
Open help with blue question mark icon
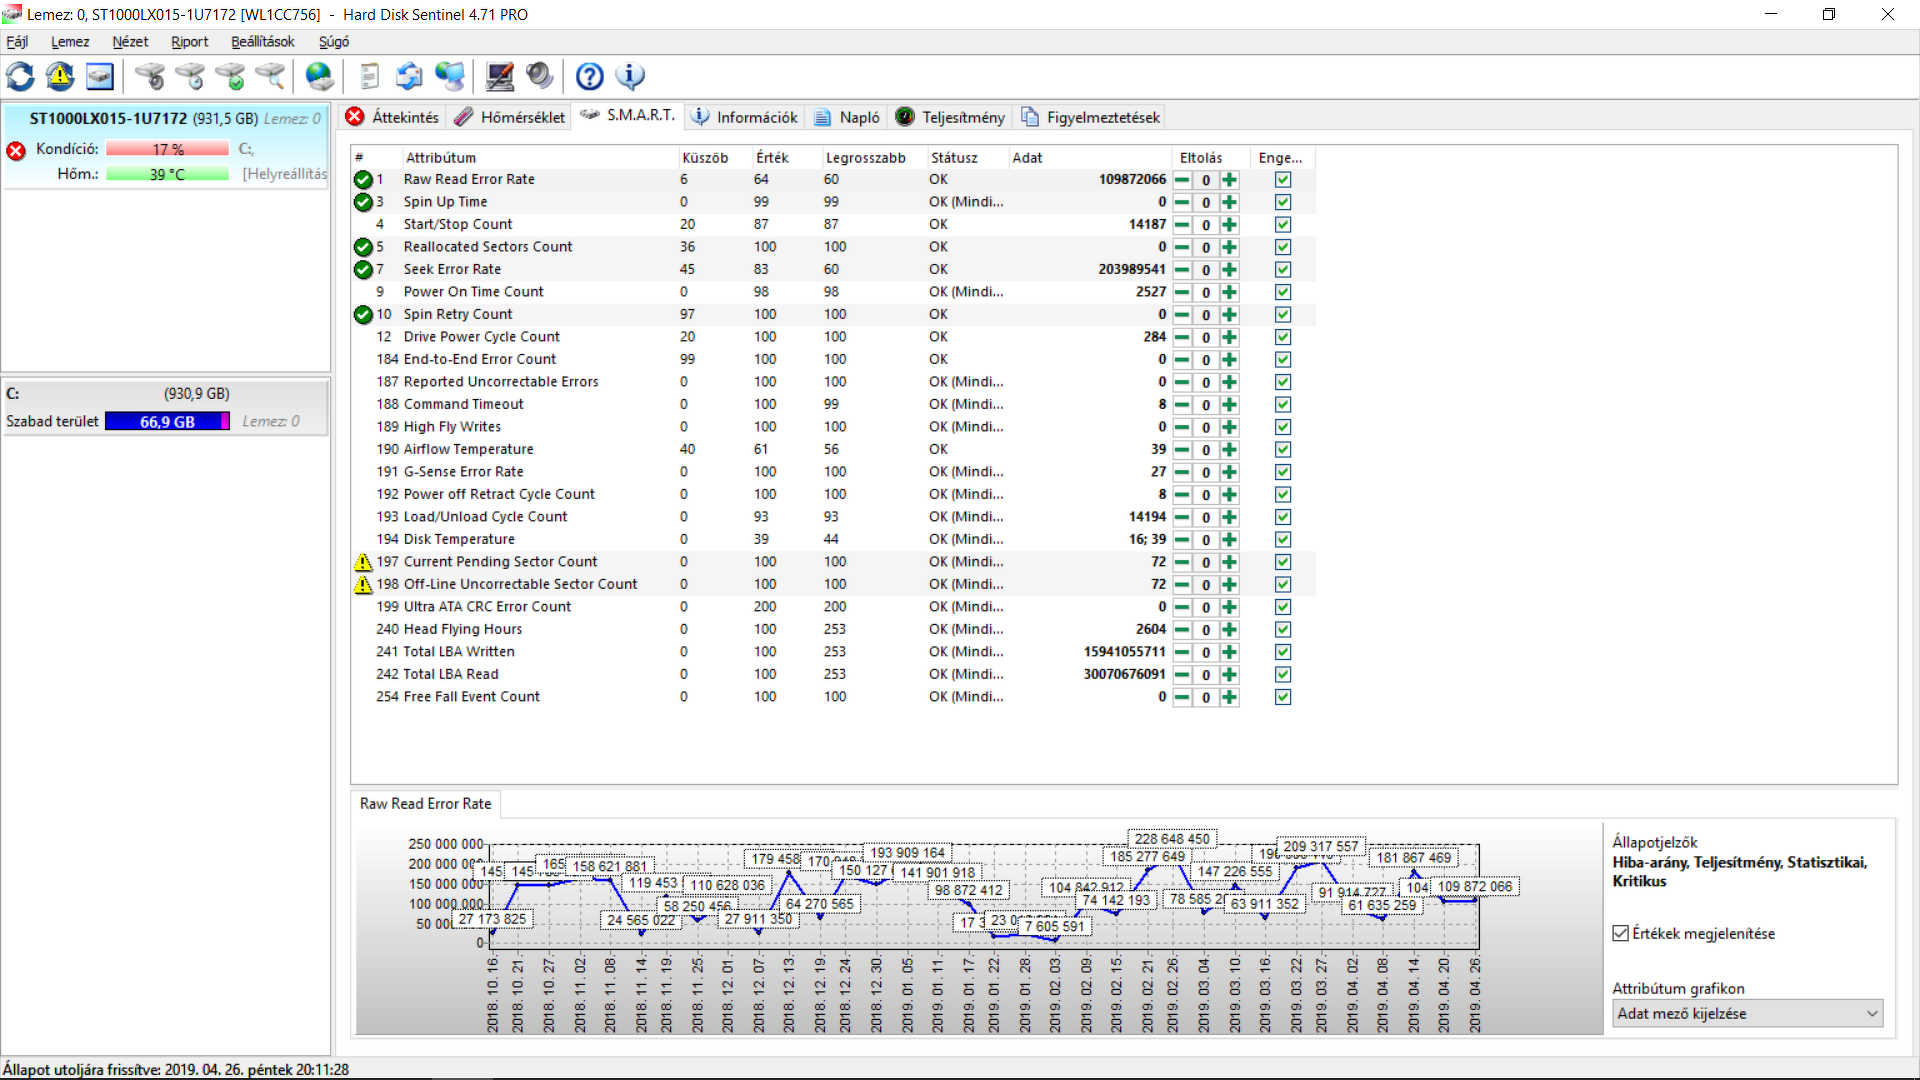[x=590, y=76]
